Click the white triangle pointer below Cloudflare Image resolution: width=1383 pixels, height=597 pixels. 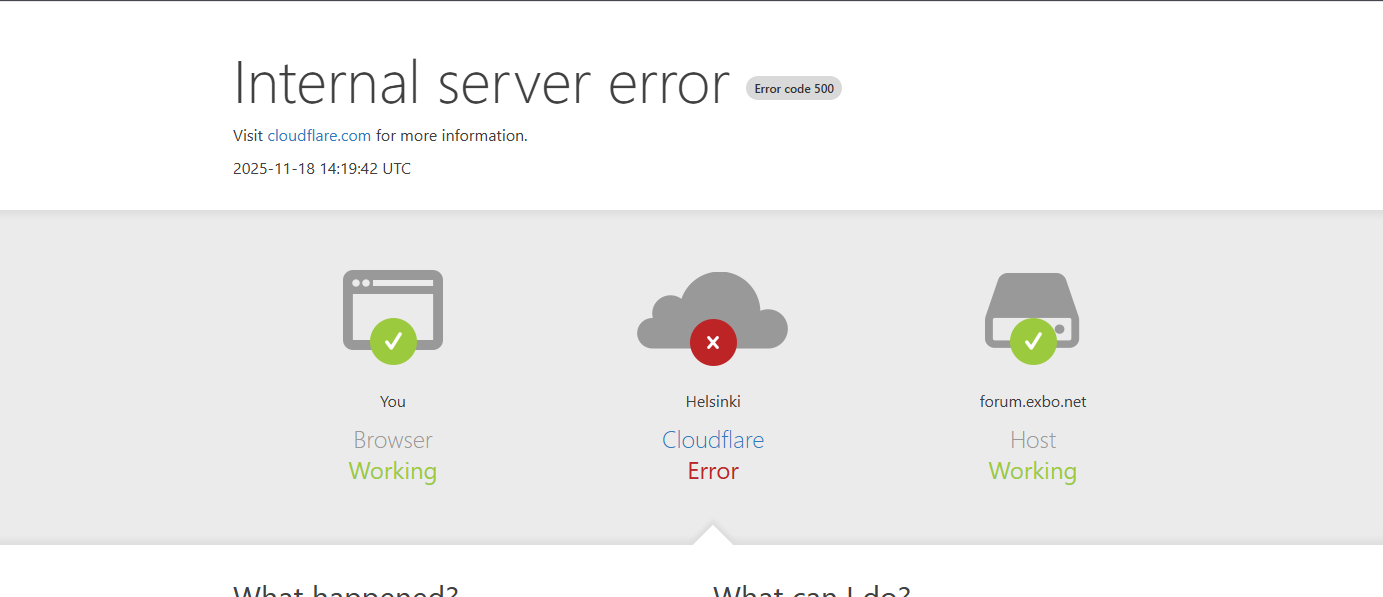tap(713, 535)
